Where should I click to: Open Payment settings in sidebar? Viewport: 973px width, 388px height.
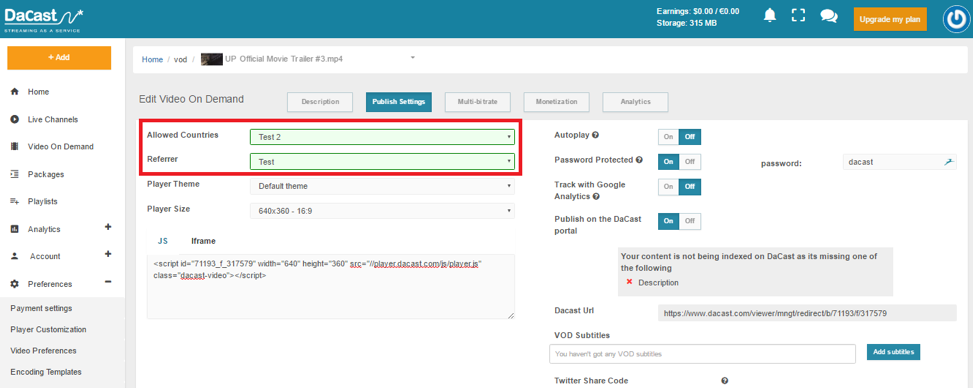pos(41,309)
